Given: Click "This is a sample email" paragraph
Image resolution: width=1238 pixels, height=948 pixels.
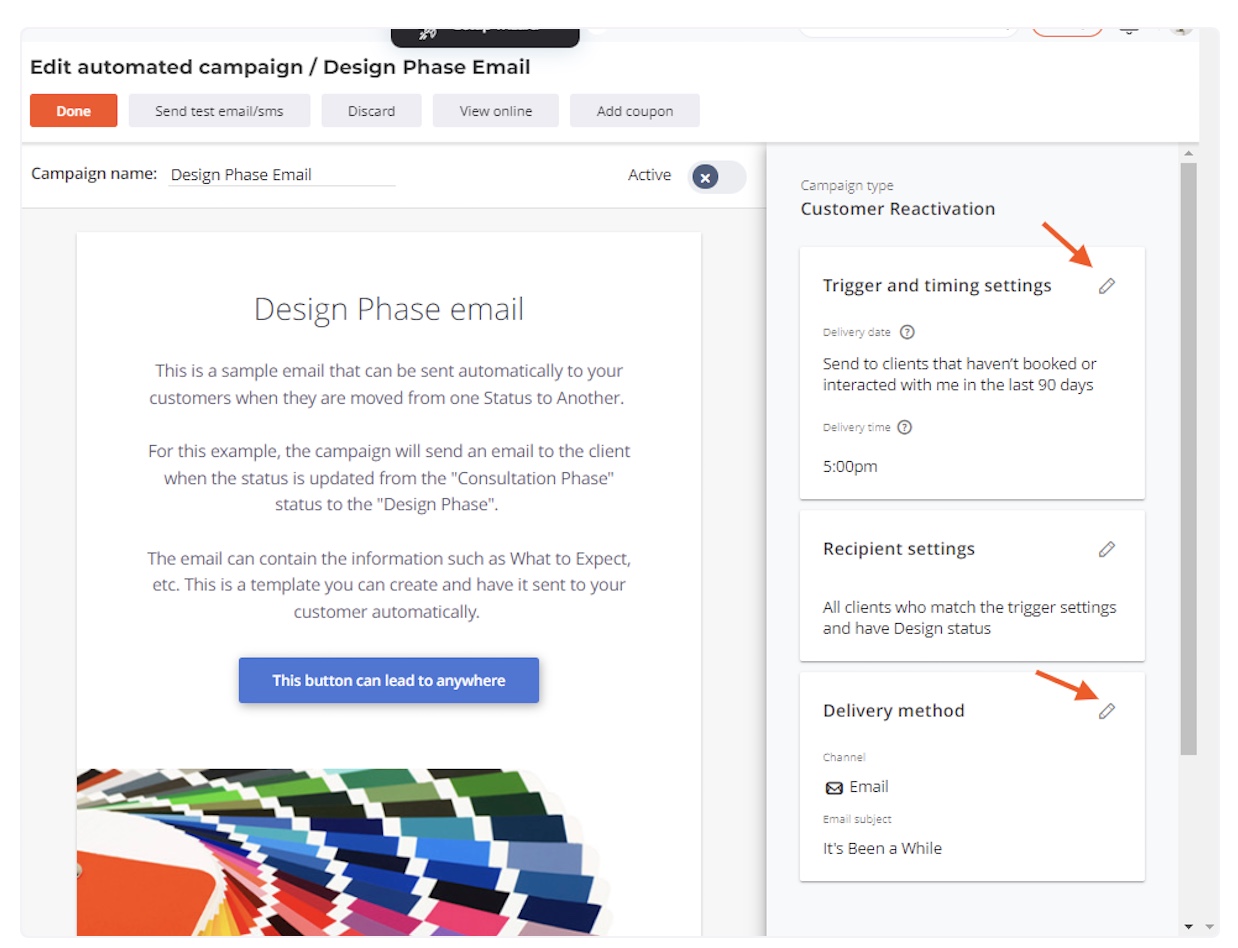Looking at the screenshot, I should click(x=389, y=384).
